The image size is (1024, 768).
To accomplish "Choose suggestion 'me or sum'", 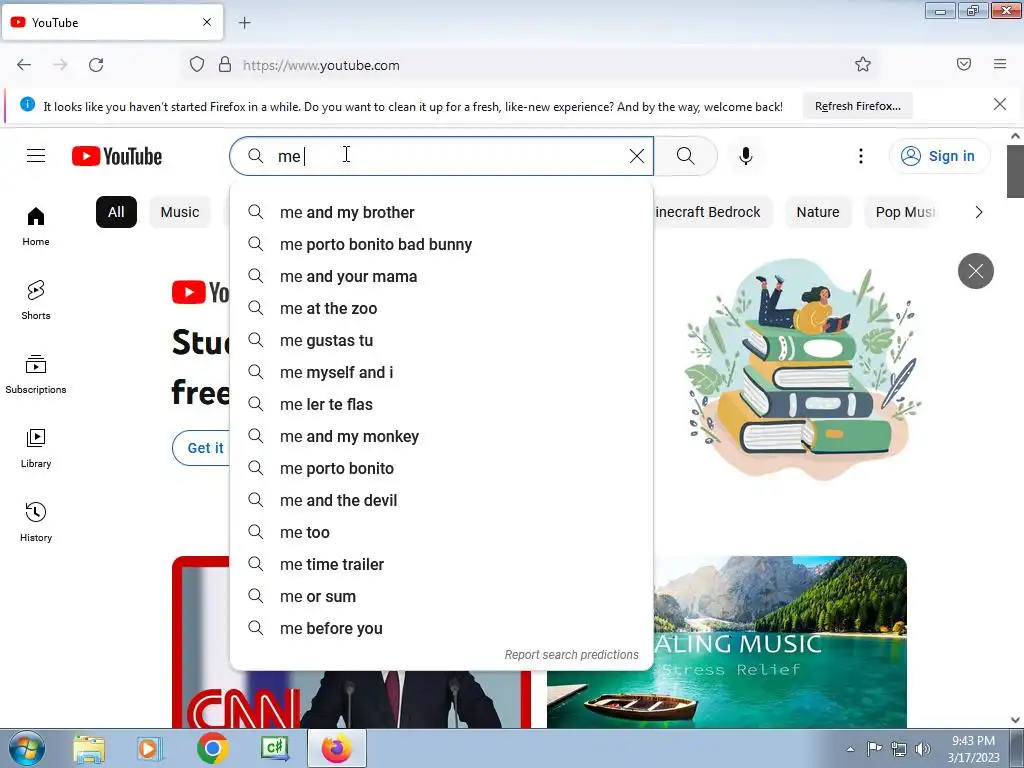I will 441,596.
